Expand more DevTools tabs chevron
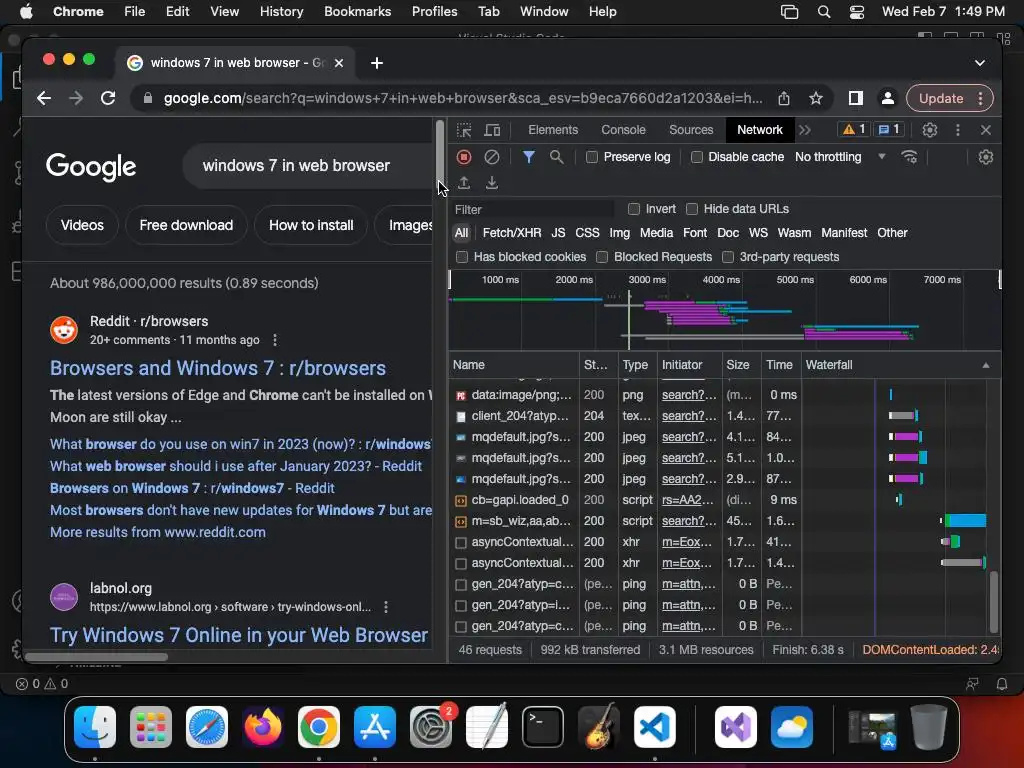 pyautogui.click(x=805, y=130)
